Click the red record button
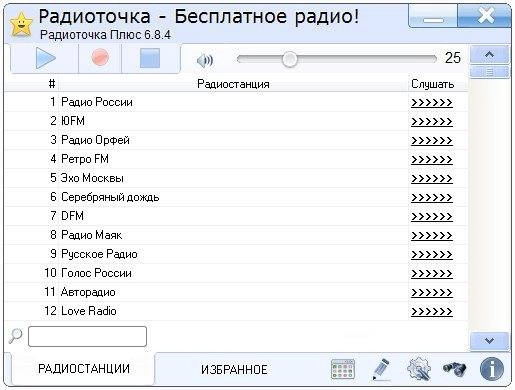The width and height of the screenshot is (515, 390). pos(100,57)
